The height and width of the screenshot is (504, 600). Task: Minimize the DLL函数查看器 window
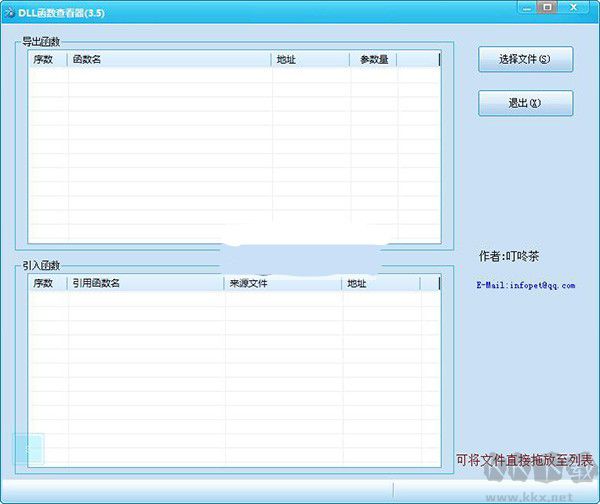point(527,8)
